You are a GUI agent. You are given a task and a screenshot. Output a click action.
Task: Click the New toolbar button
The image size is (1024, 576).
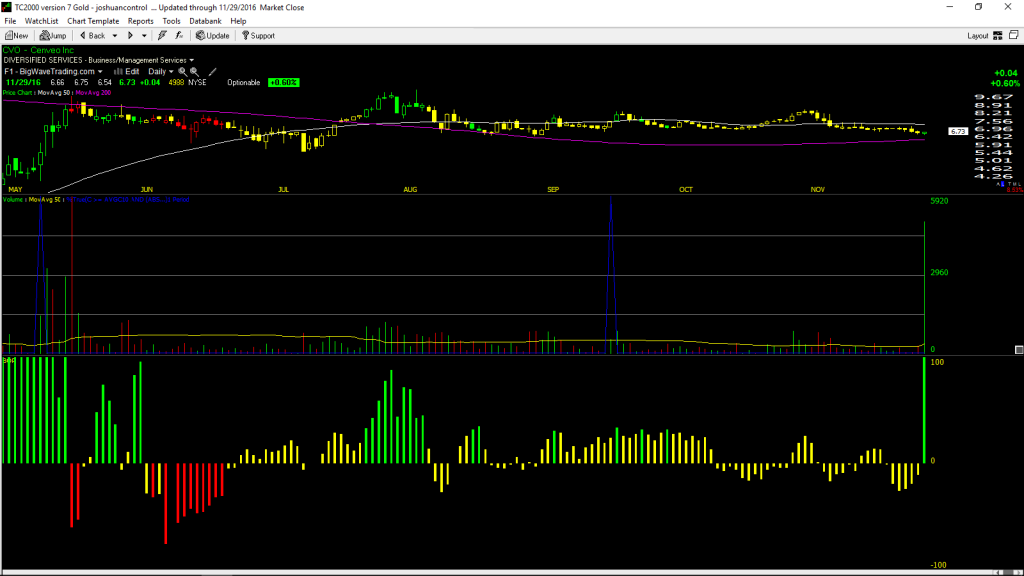point(16,36)
